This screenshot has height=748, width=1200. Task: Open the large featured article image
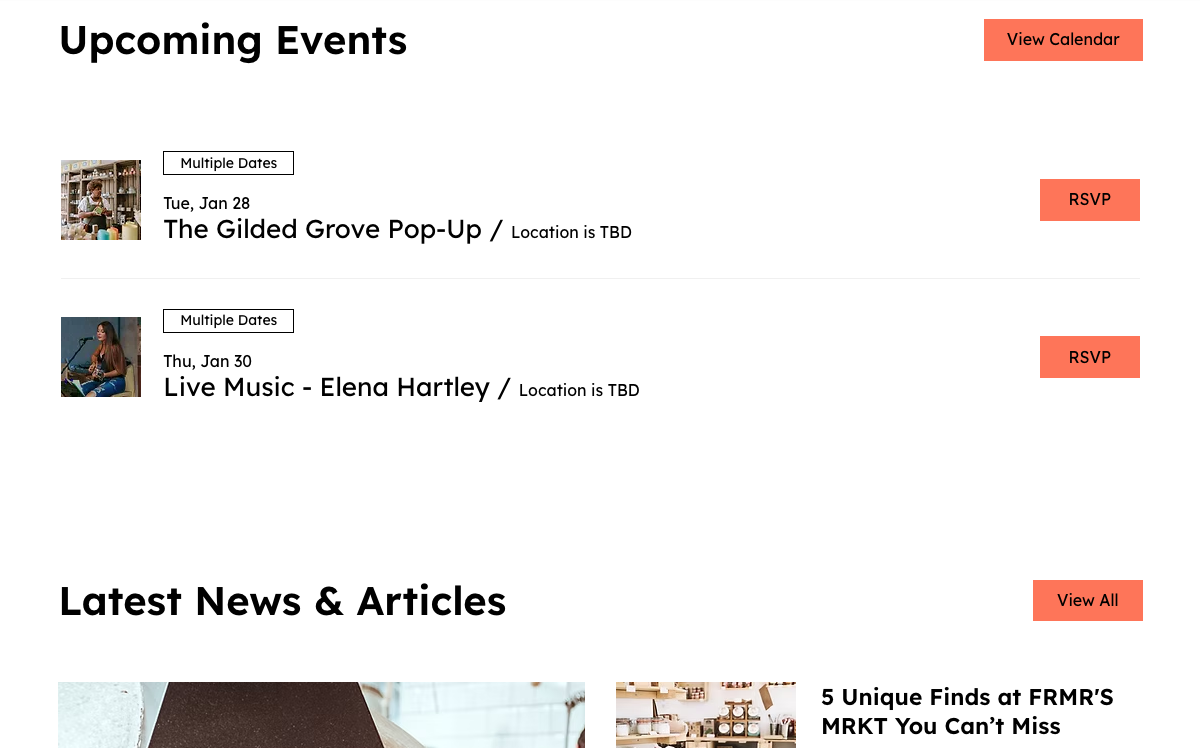pyautogui.click(x=321, y=715)
